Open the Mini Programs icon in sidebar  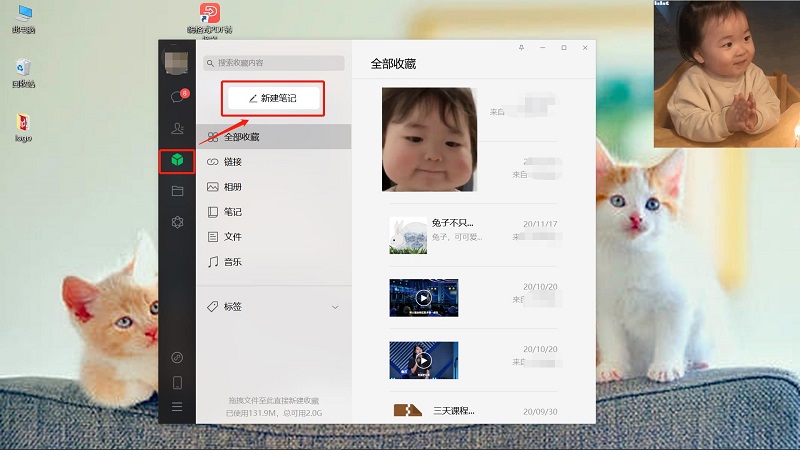pyautogui.click(x=177, y=357)
